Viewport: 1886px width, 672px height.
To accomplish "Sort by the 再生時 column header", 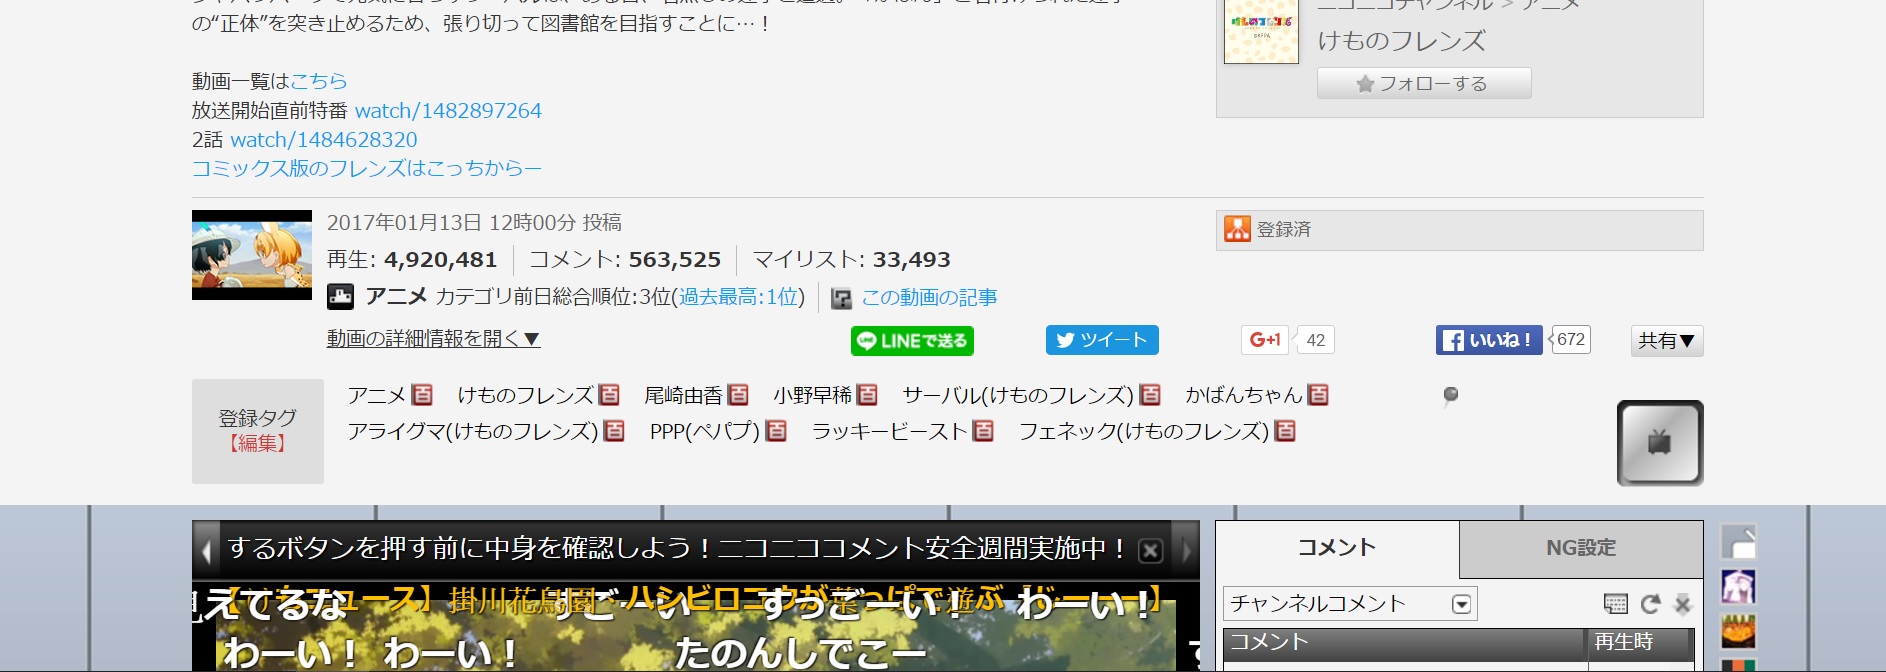I will [1638, 643].
